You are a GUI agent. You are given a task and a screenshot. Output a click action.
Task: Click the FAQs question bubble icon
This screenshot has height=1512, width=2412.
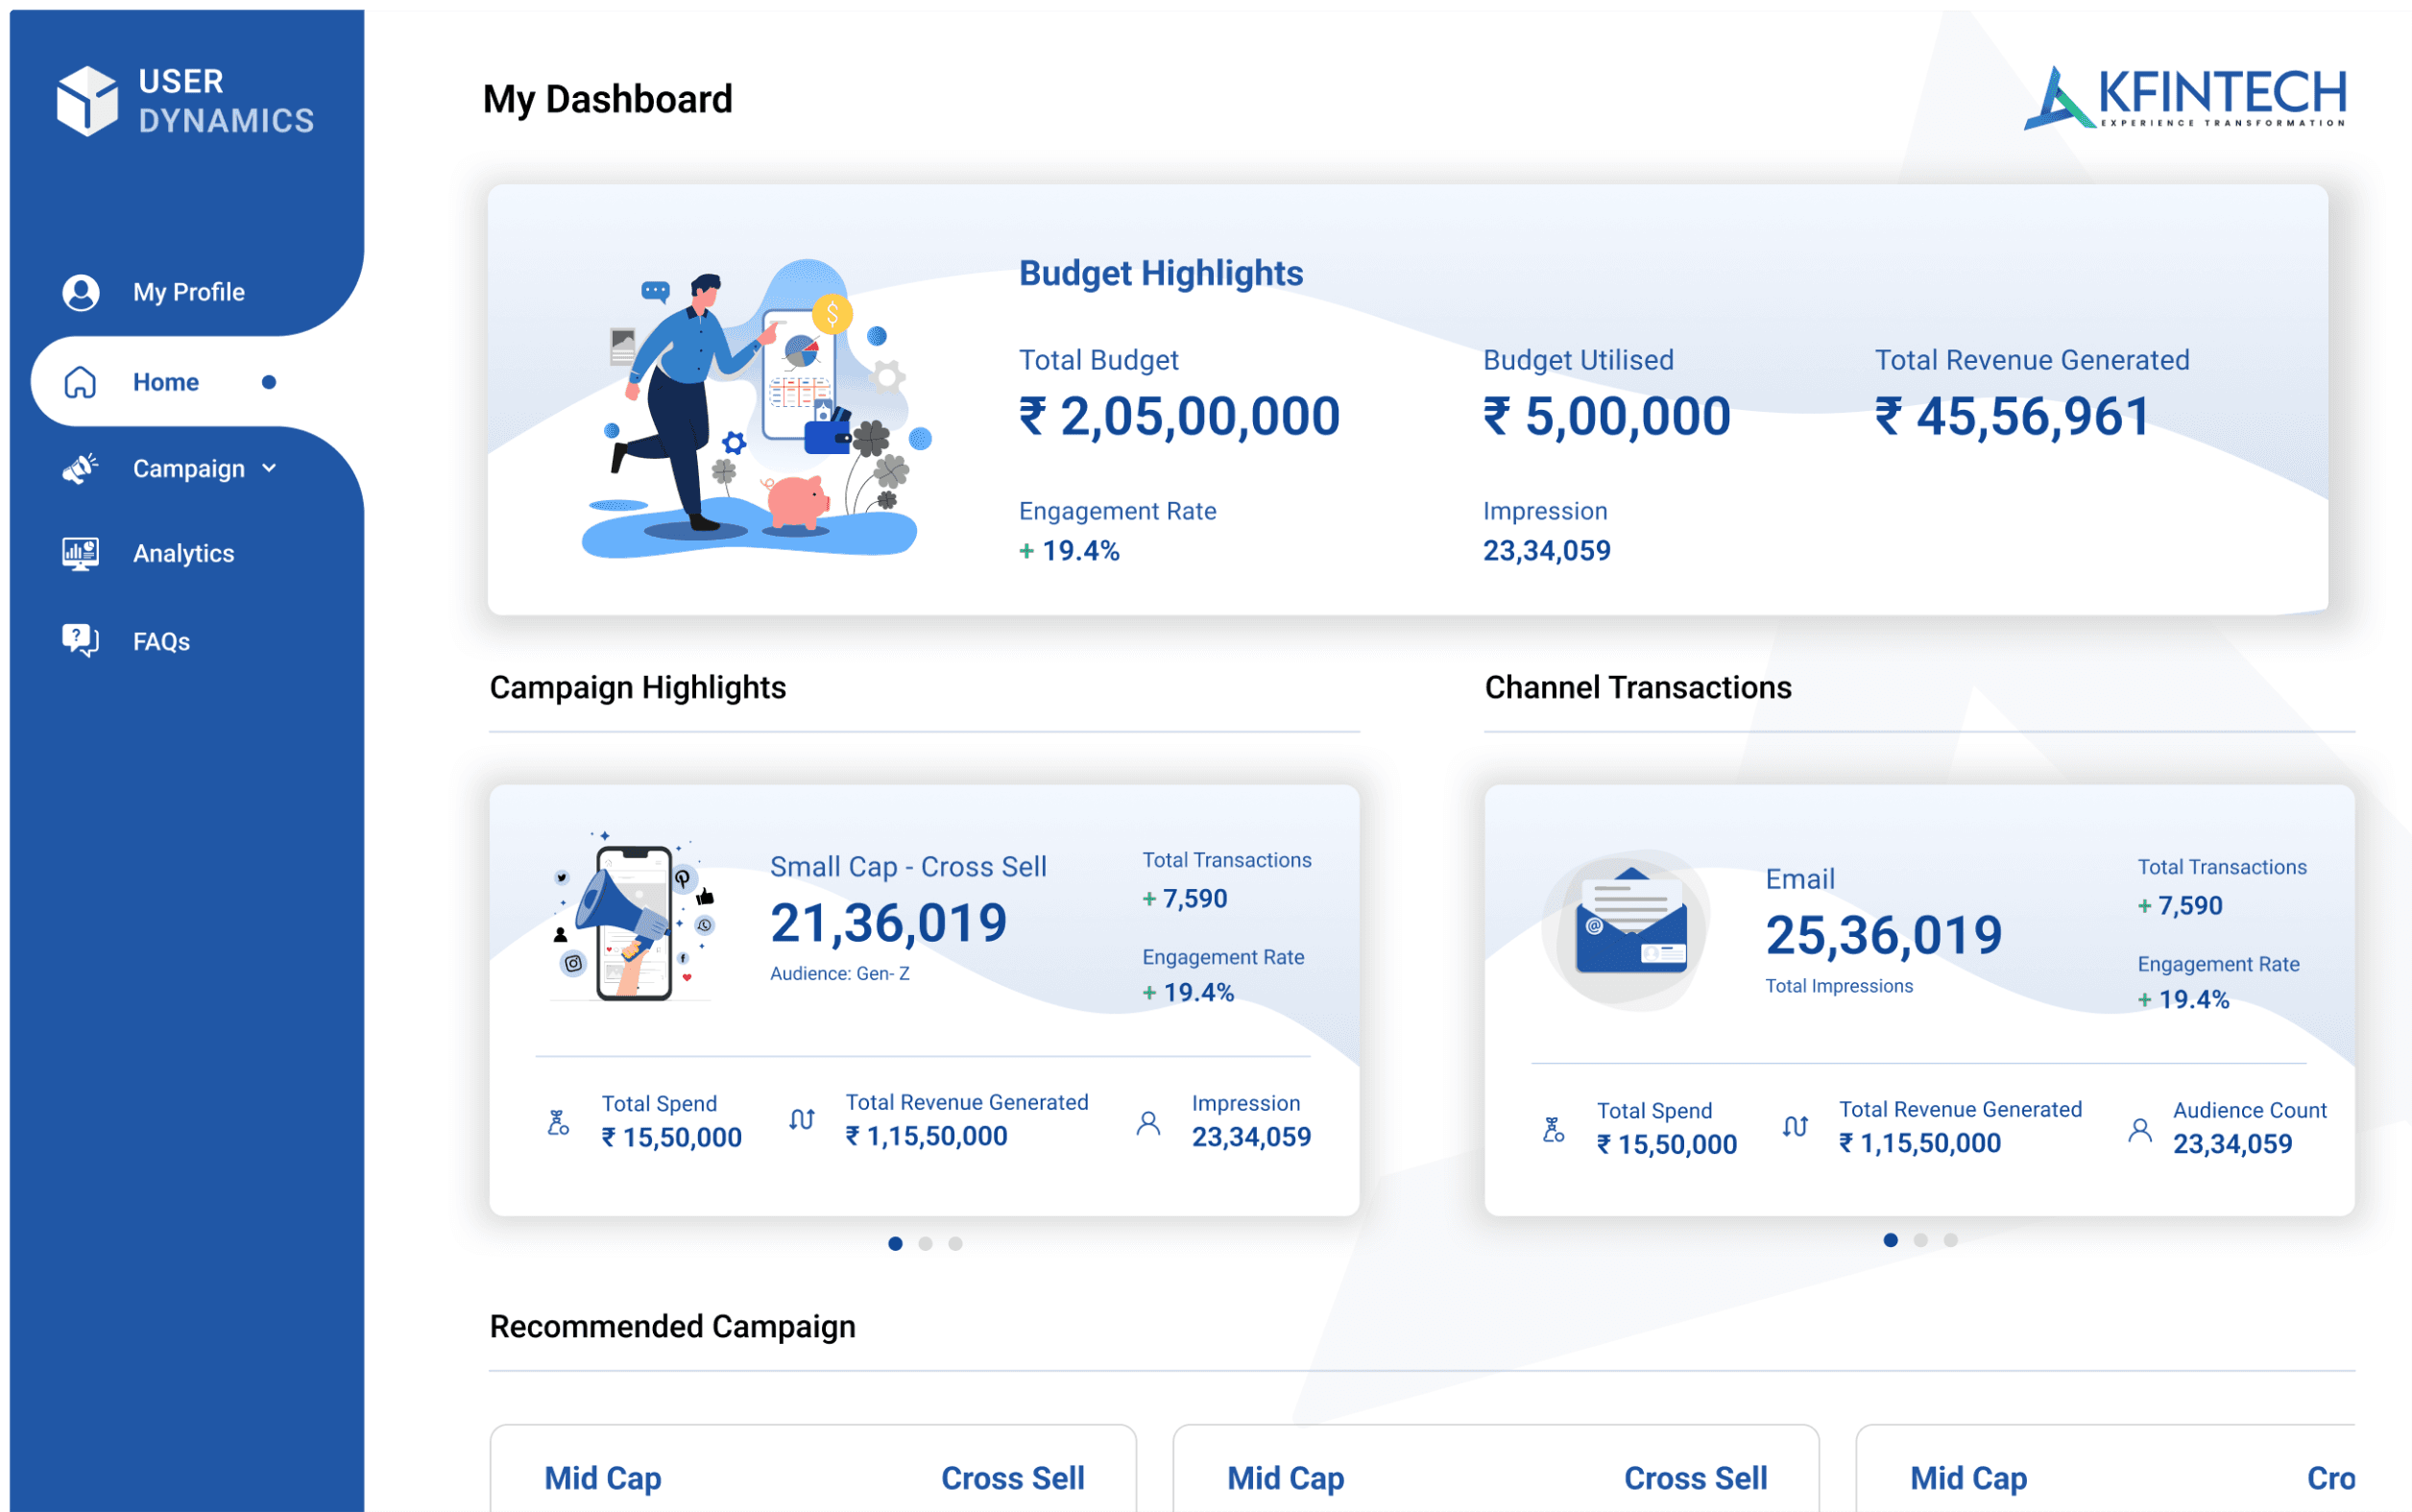[80, 640]
